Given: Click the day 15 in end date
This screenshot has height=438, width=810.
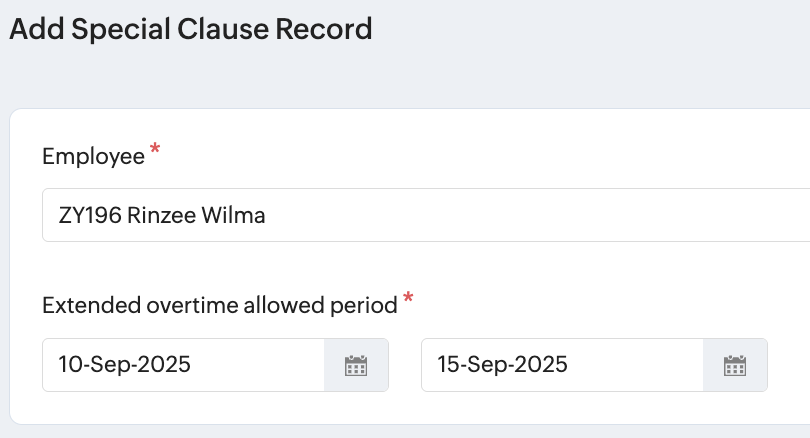Looking at the screenshot, I should (x=448, y=365).
